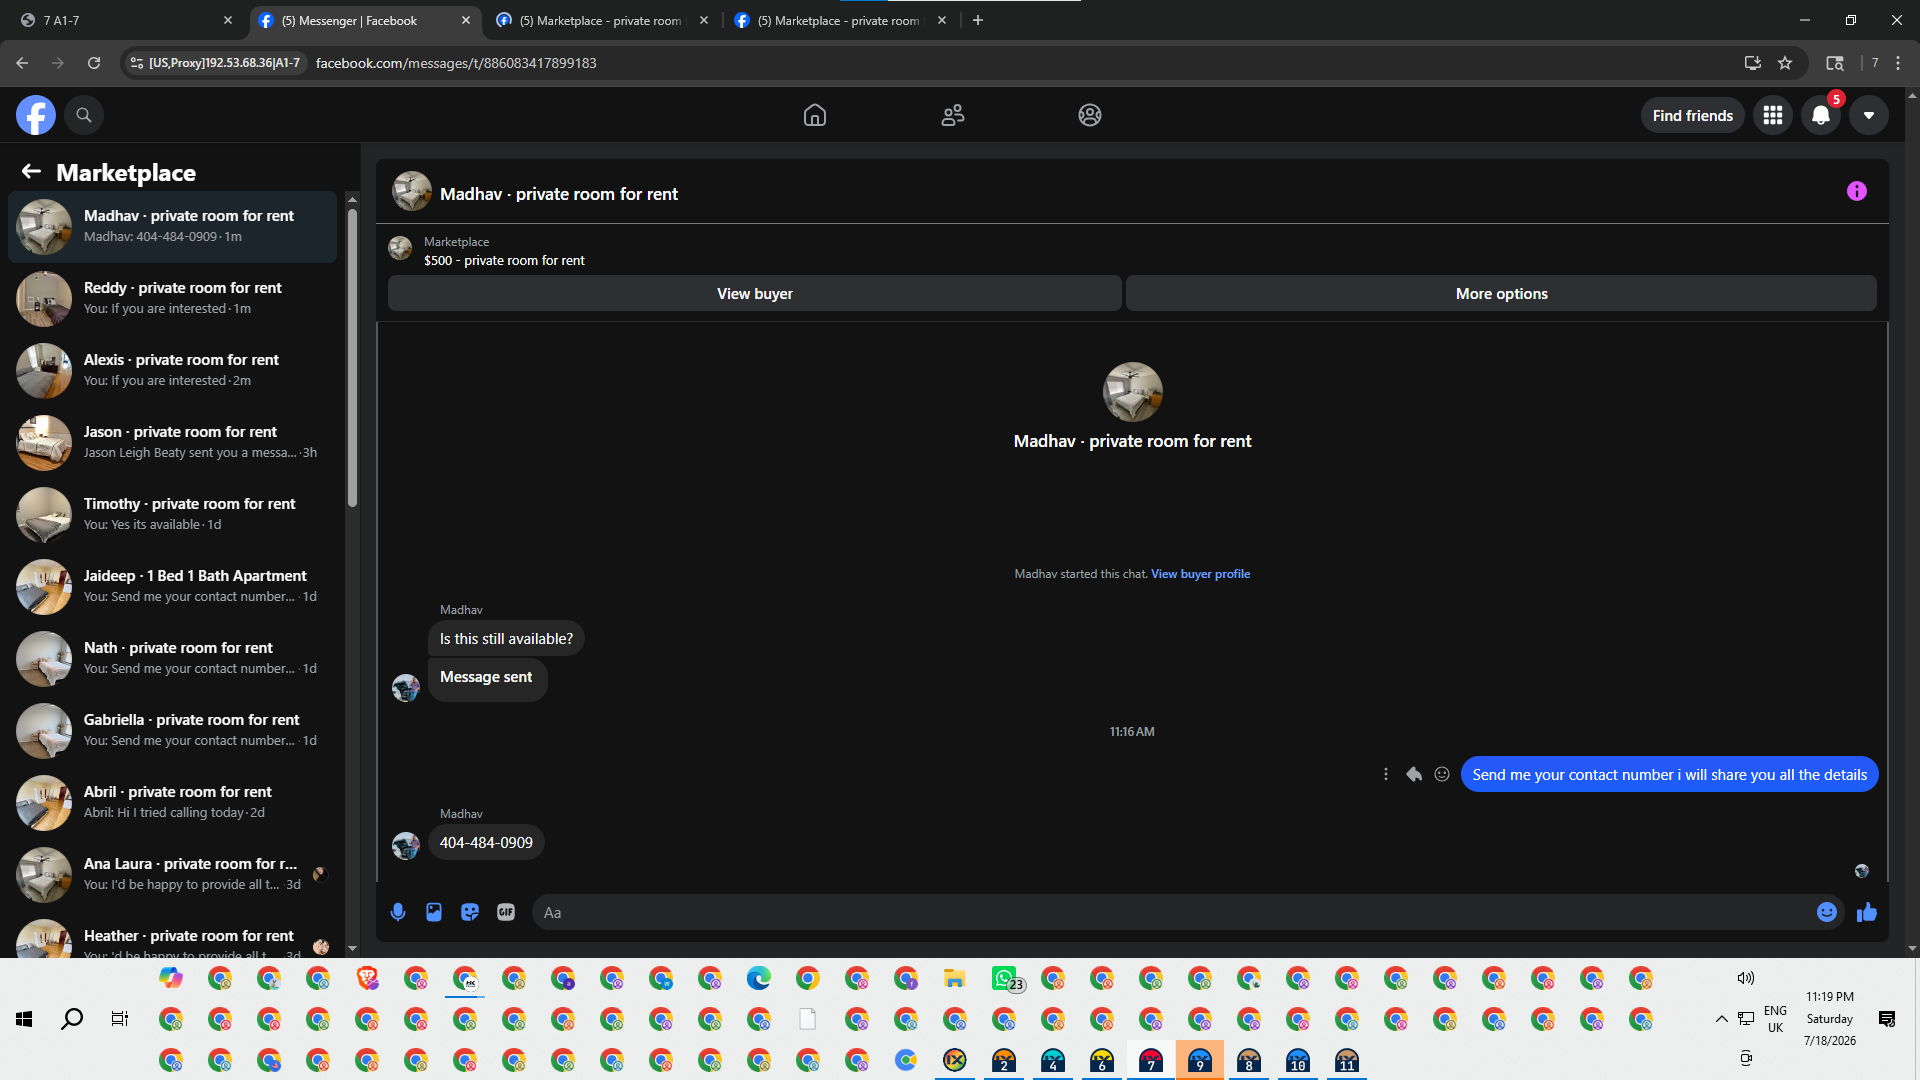
Task: Open the Timothy private room conversation
Action: (x=173, y=515)
